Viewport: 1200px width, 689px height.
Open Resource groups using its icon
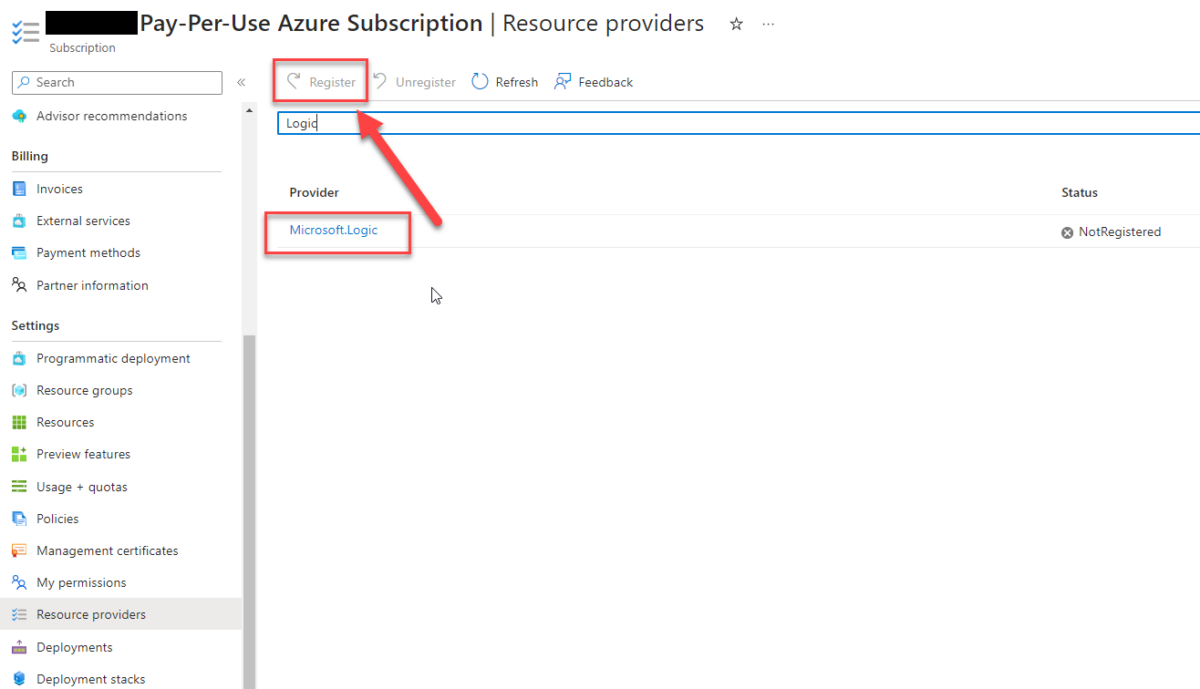pos(20,390)
